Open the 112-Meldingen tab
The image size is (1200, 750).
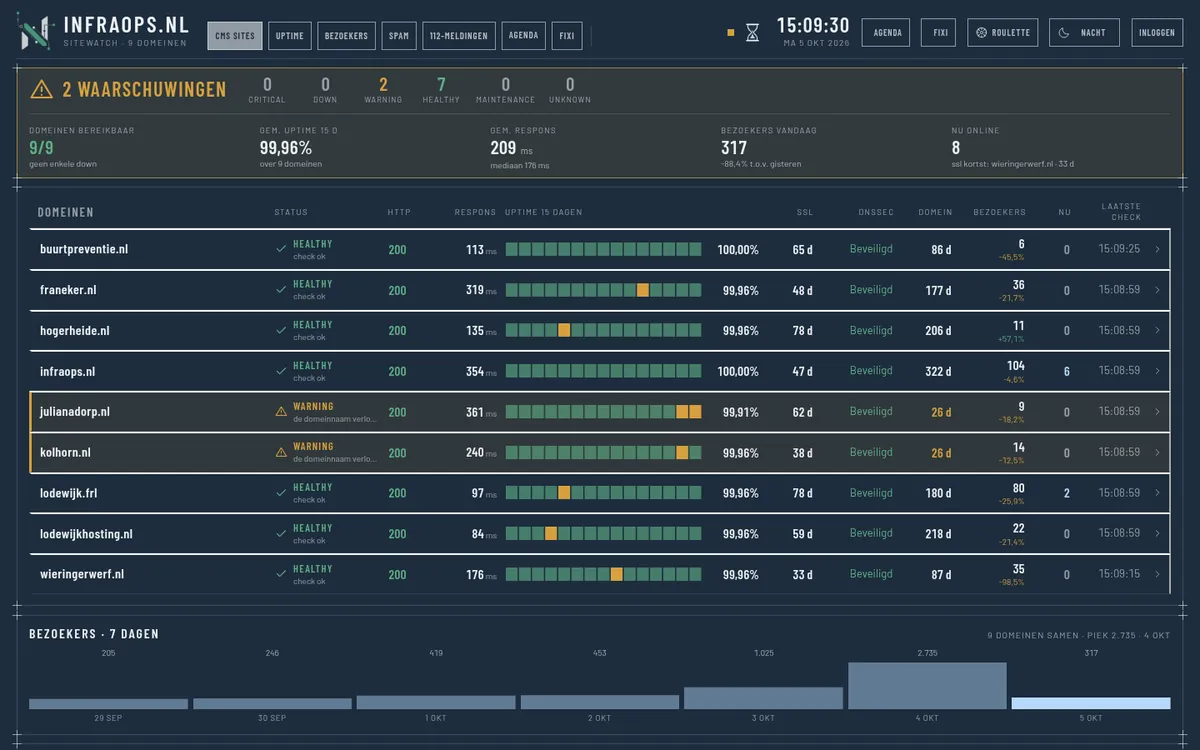coord(459,36)
